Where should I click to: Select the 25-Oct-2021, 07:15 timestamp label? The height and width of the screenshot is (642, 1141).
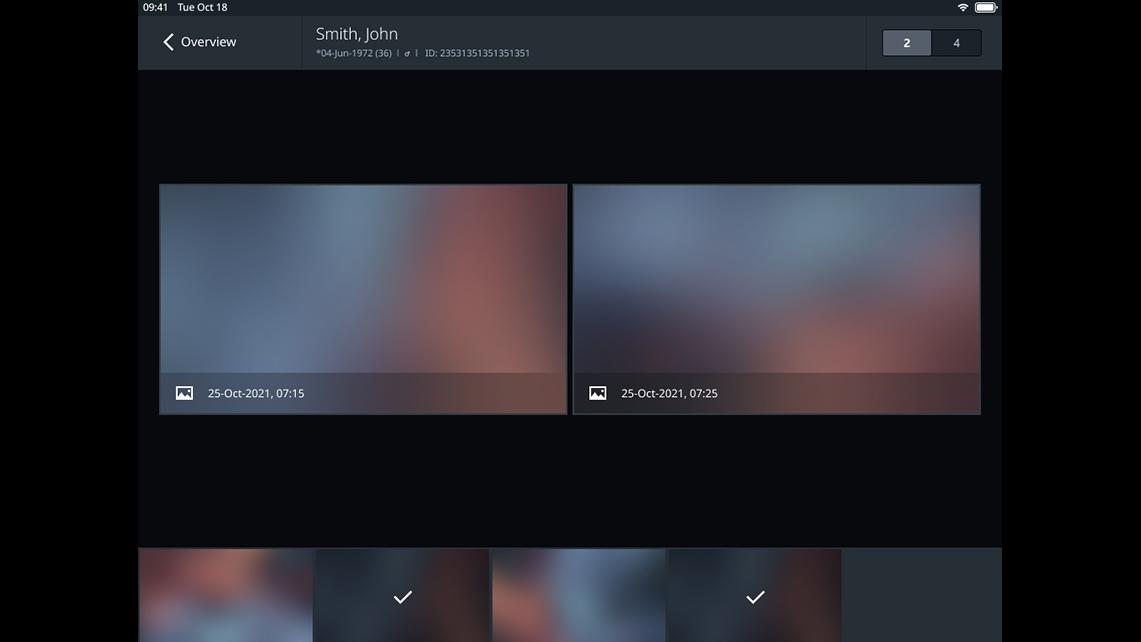click(256, 393)
